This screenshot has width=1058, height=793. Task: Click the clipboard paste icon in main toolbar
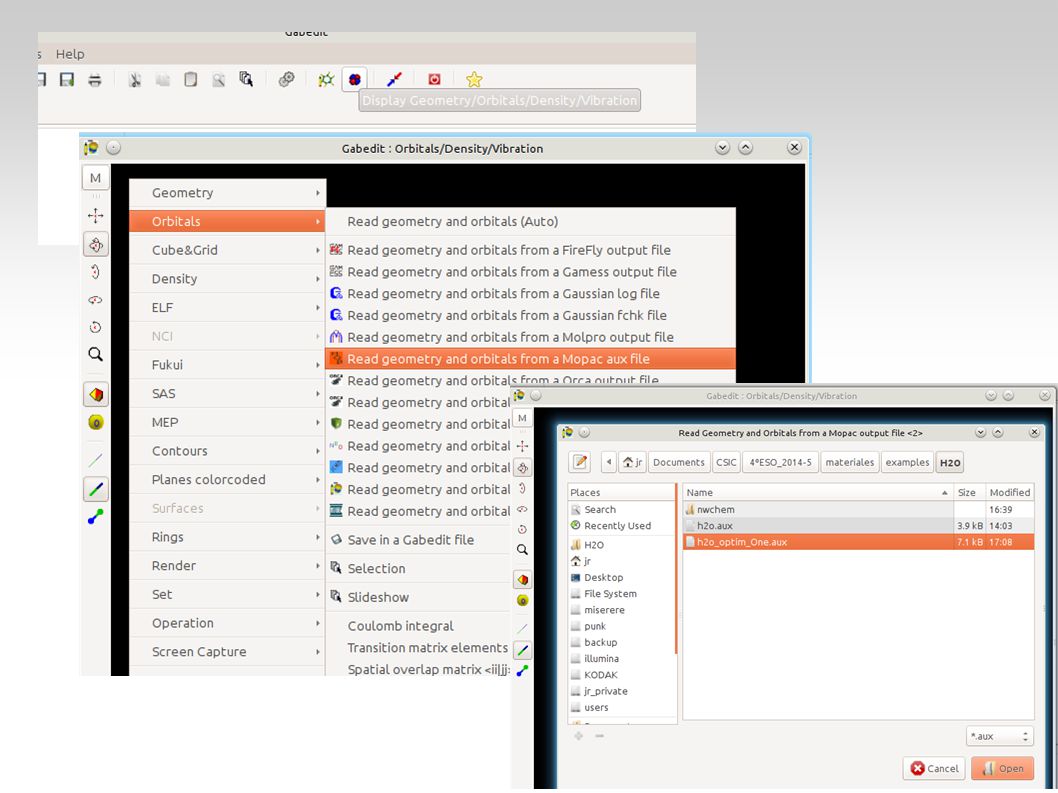point(191,80)
